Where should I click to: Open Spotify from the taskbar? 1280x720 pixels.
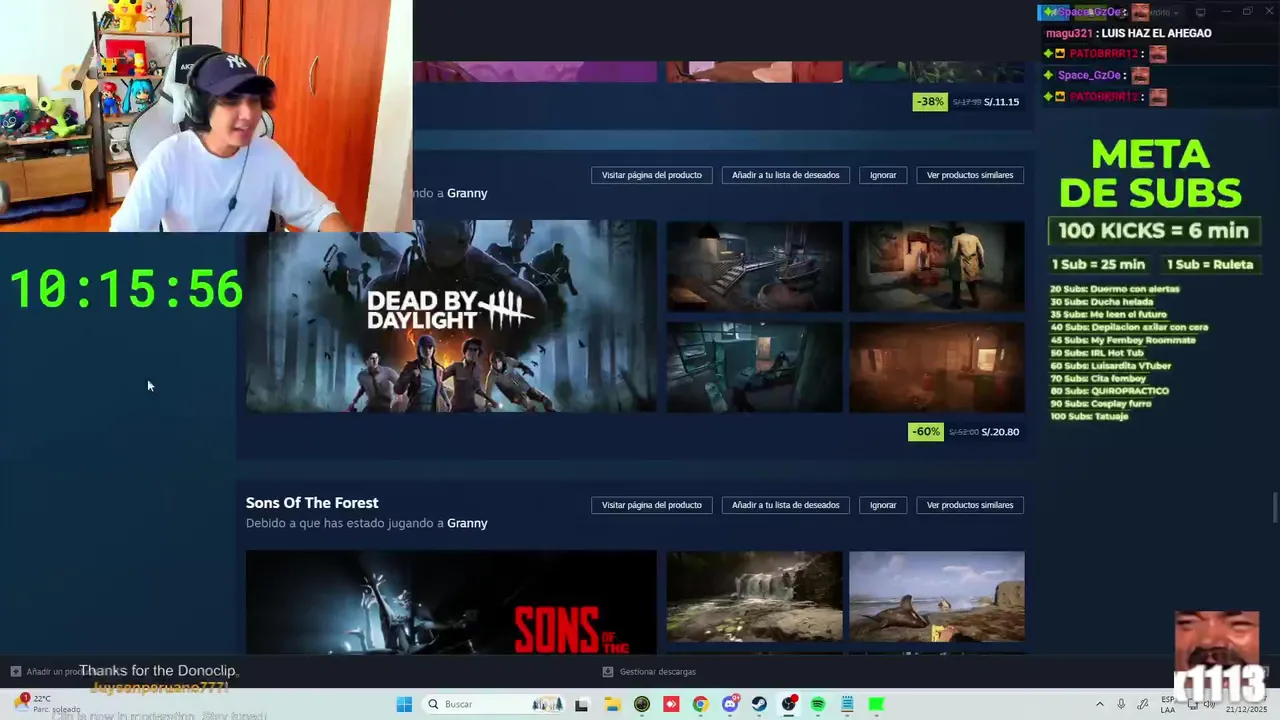[x=818, y=704]
